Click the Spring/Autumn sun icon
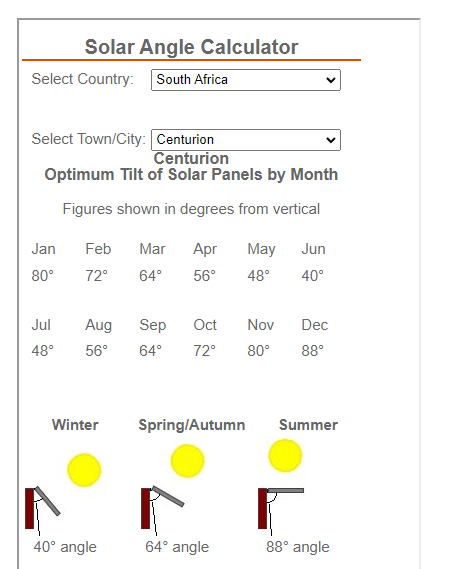The image size is (449, 569). pos(188,461)
